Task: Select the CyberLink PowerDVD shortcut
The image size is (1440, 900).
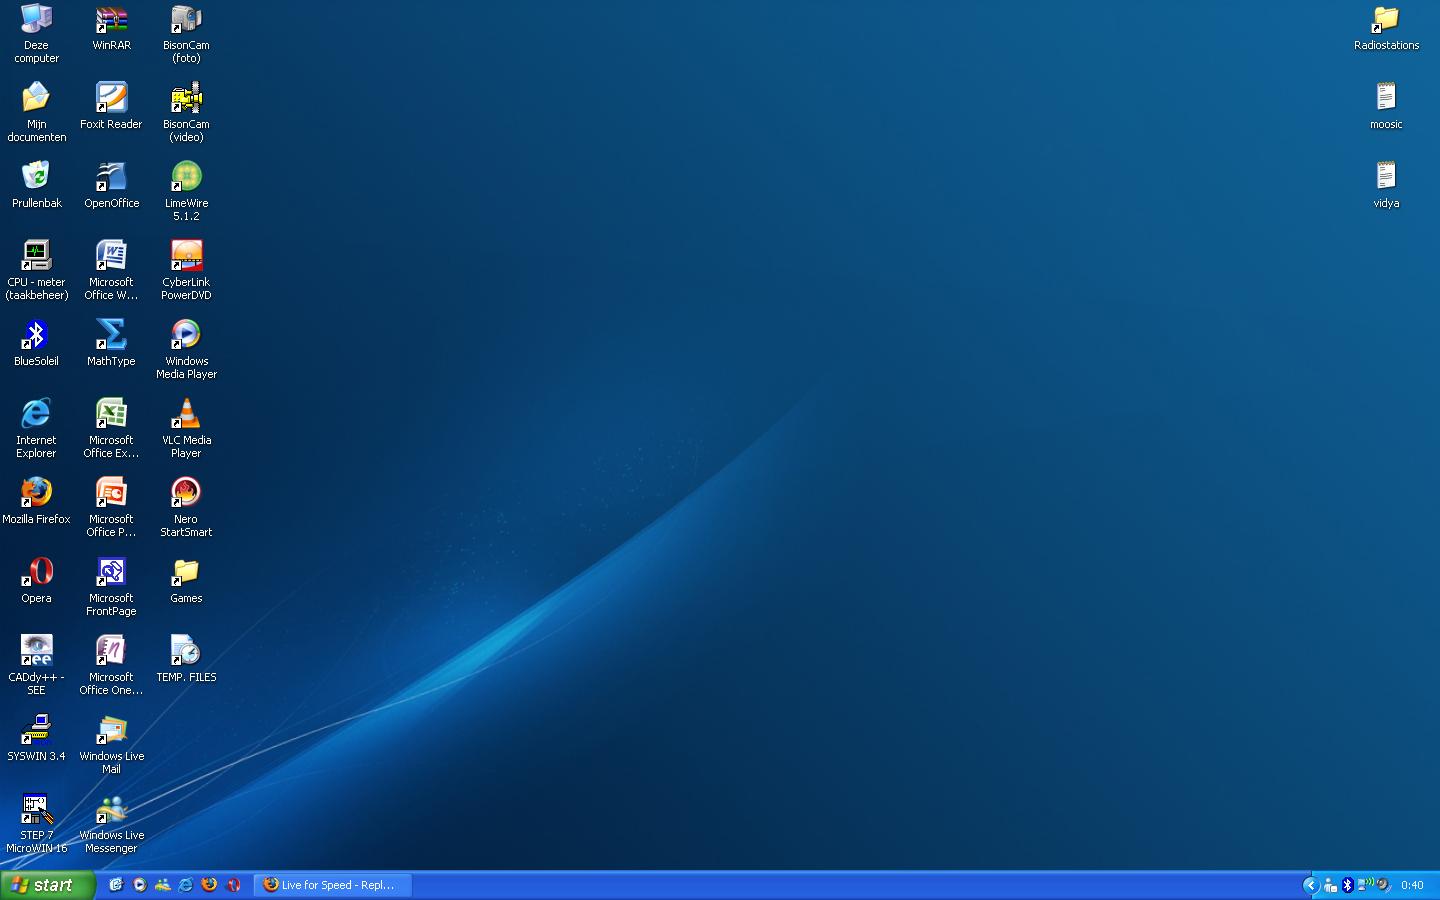Action: point(186,270)
